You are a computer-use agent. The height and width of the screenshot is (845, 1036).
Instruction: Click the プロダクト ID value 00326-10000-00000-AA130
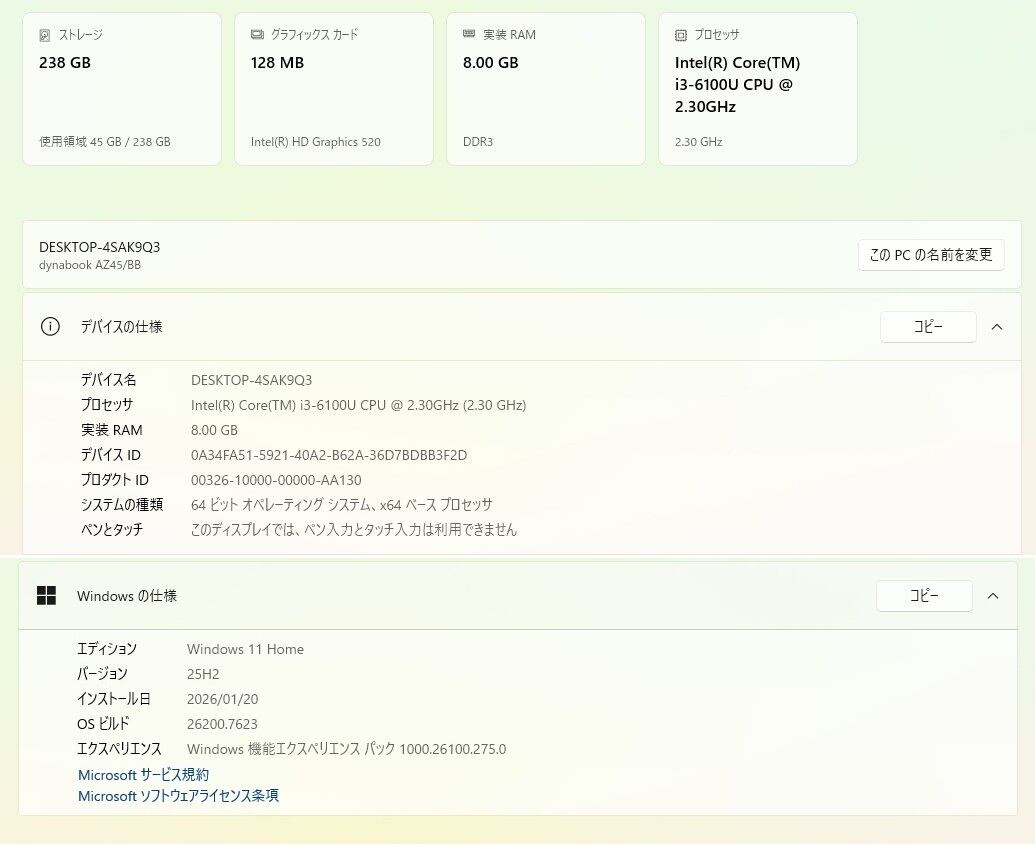click(x=276, y=480)
